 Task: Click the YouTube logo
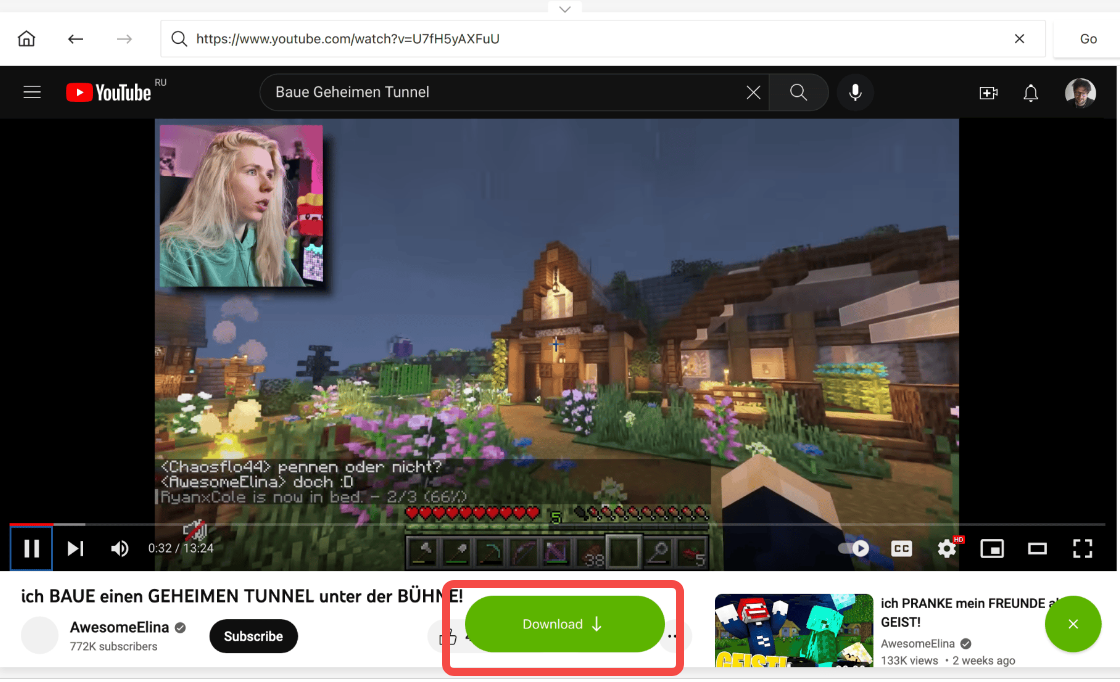pyautogui.click(x=109, y=92)
